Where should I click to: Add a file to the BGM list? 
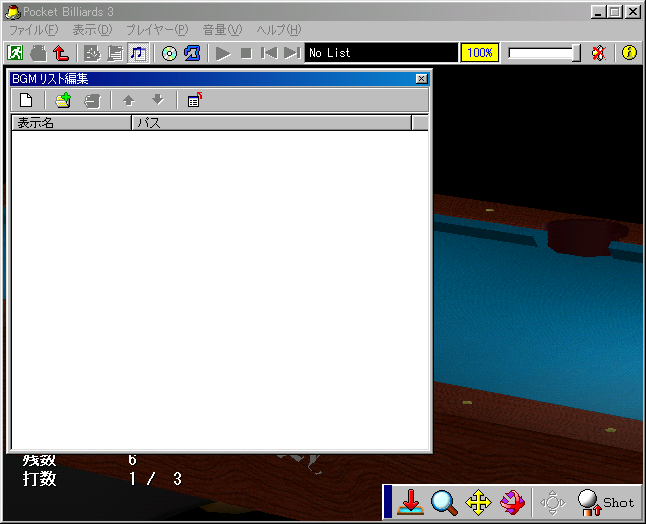pos(63,100)
